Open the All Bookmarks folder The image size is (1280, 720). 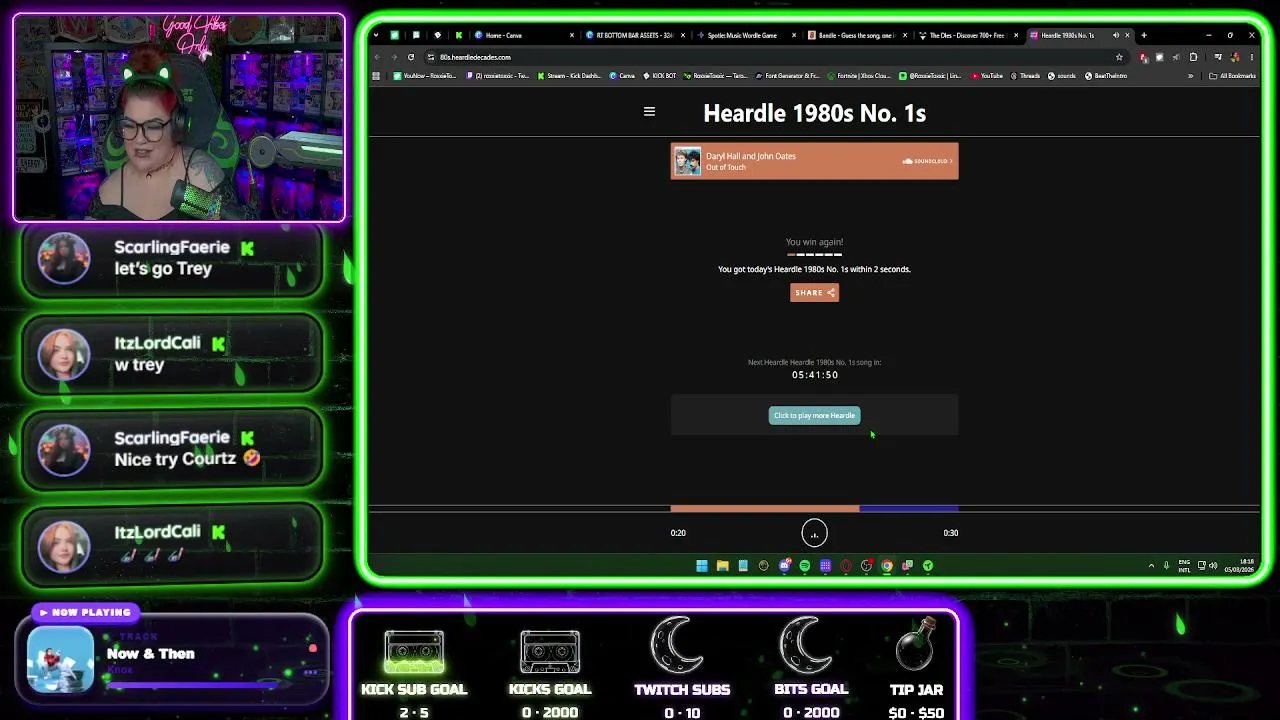pyautogui.click(x=1233, y=76)
